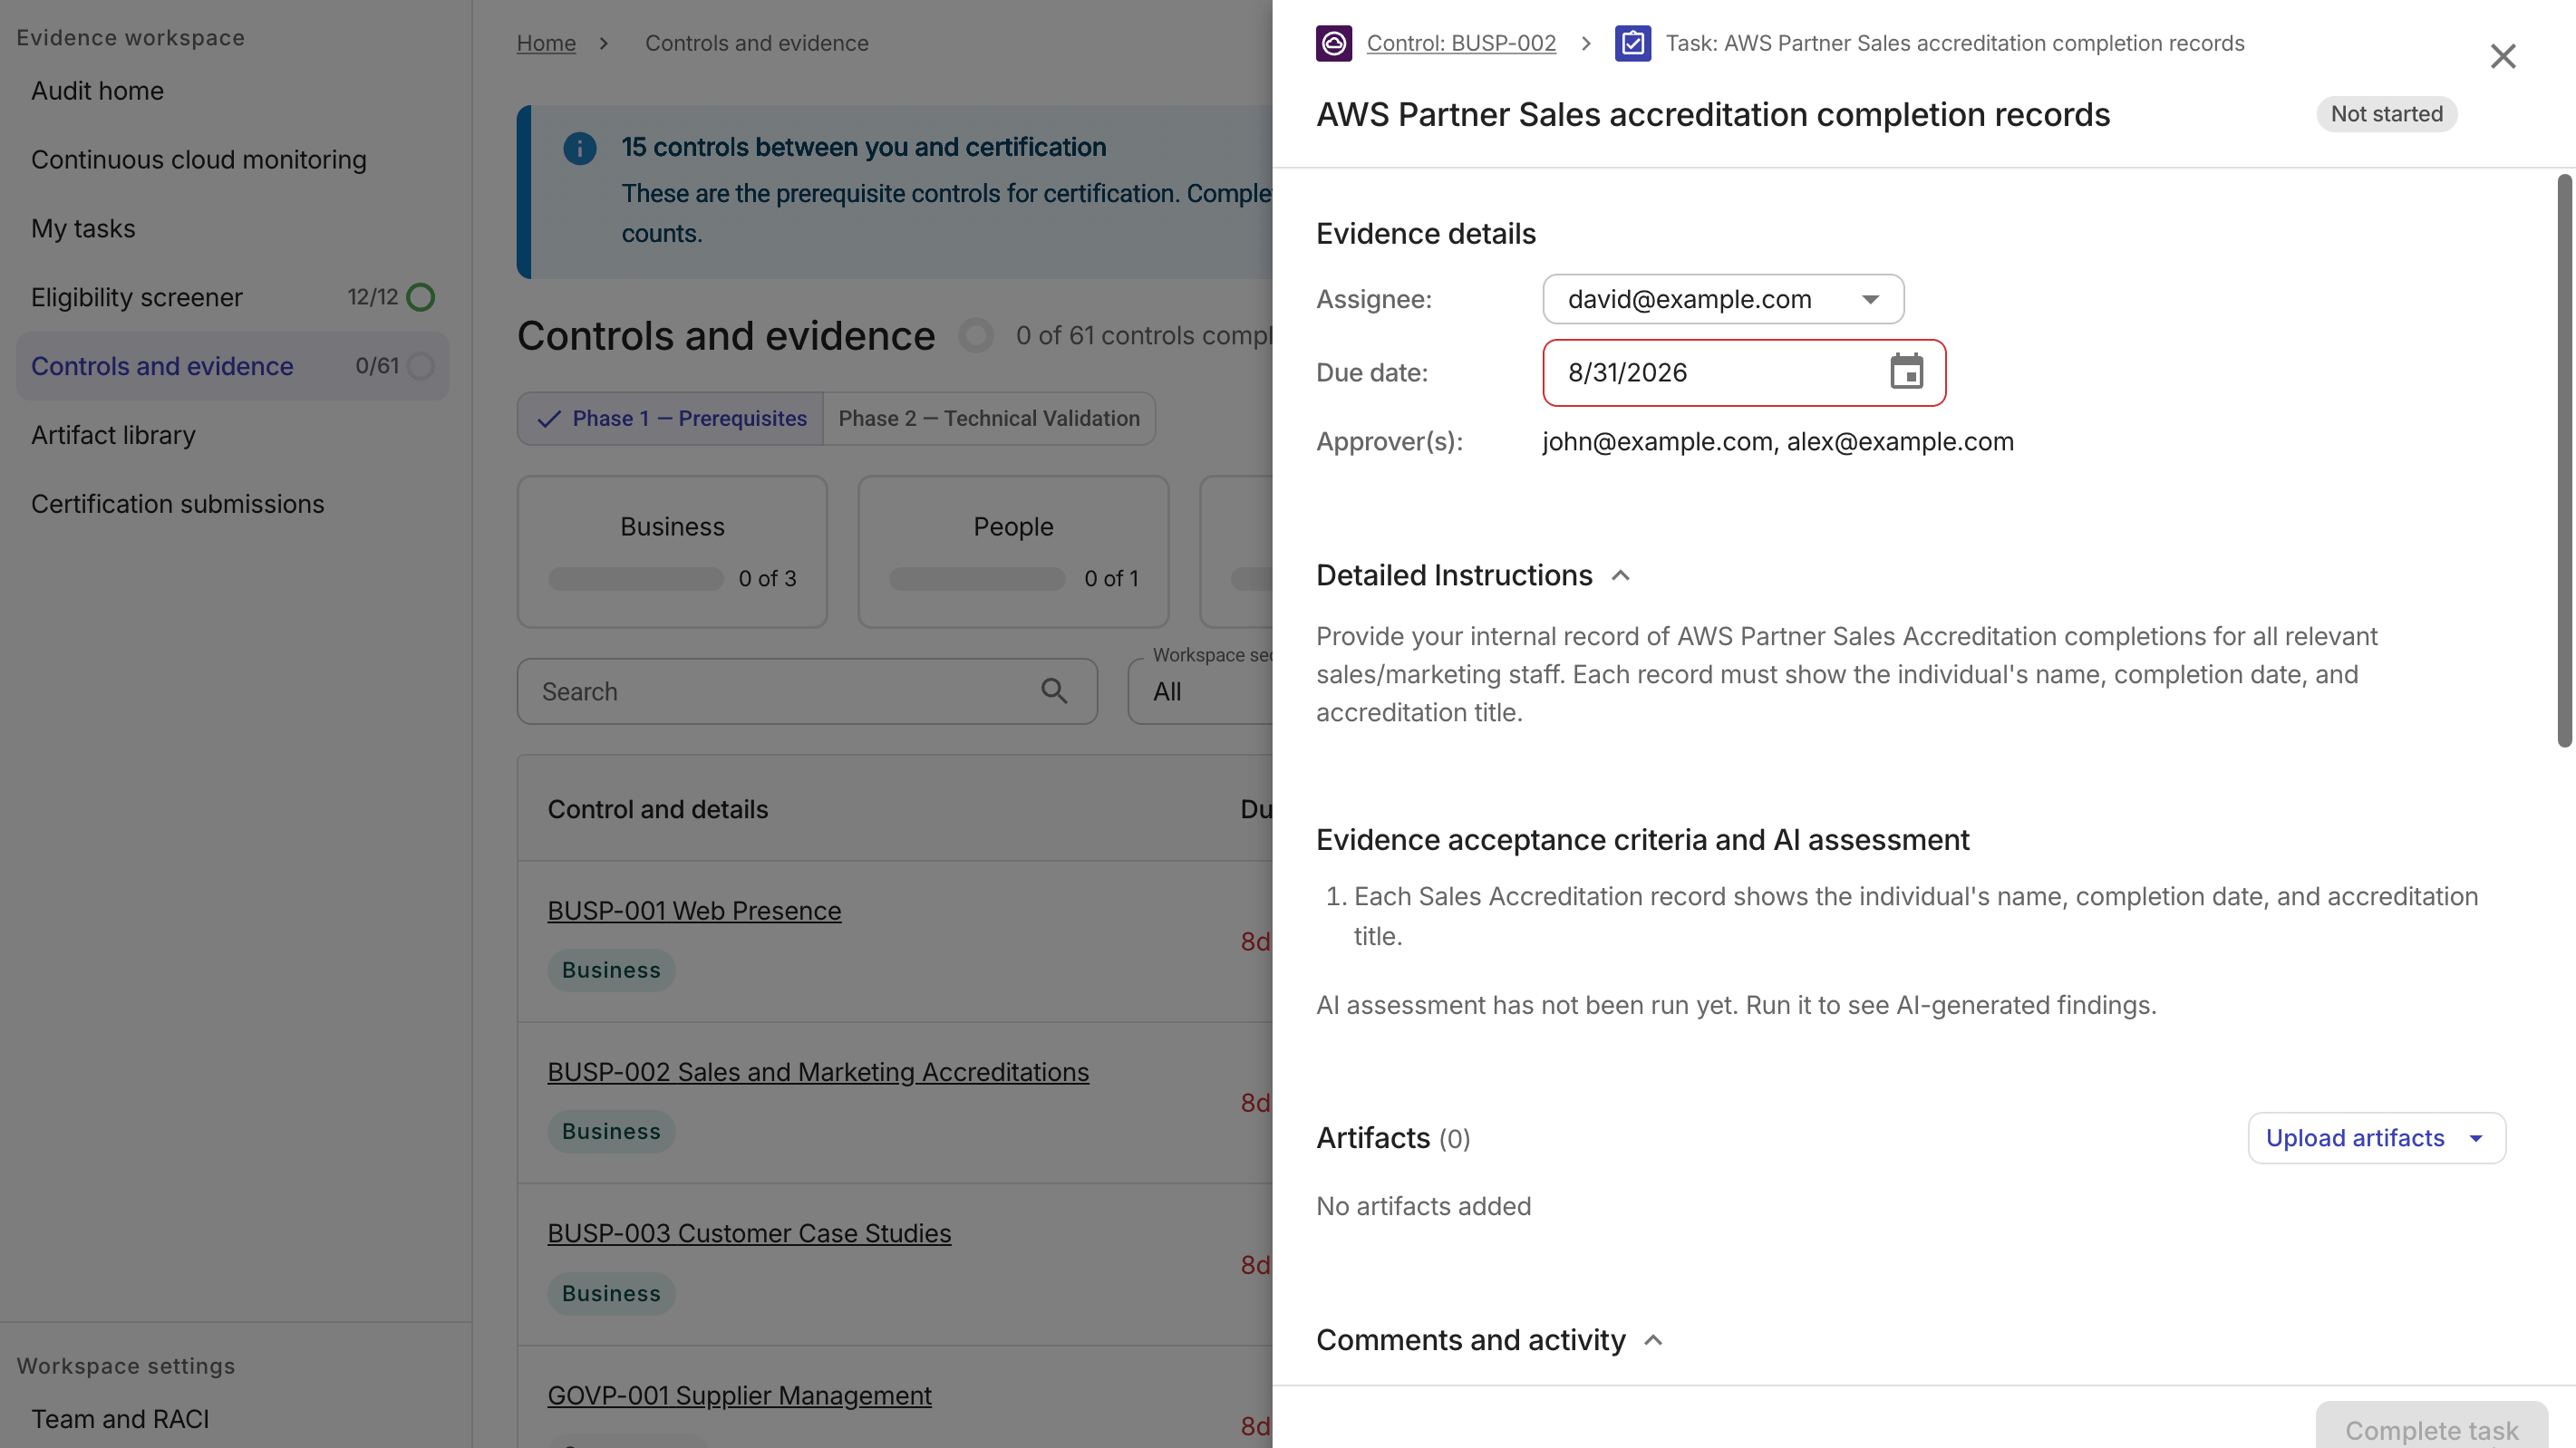Collapse the Comments and activity section
2576x1448 pixels.
(x=1653, y=1340)
